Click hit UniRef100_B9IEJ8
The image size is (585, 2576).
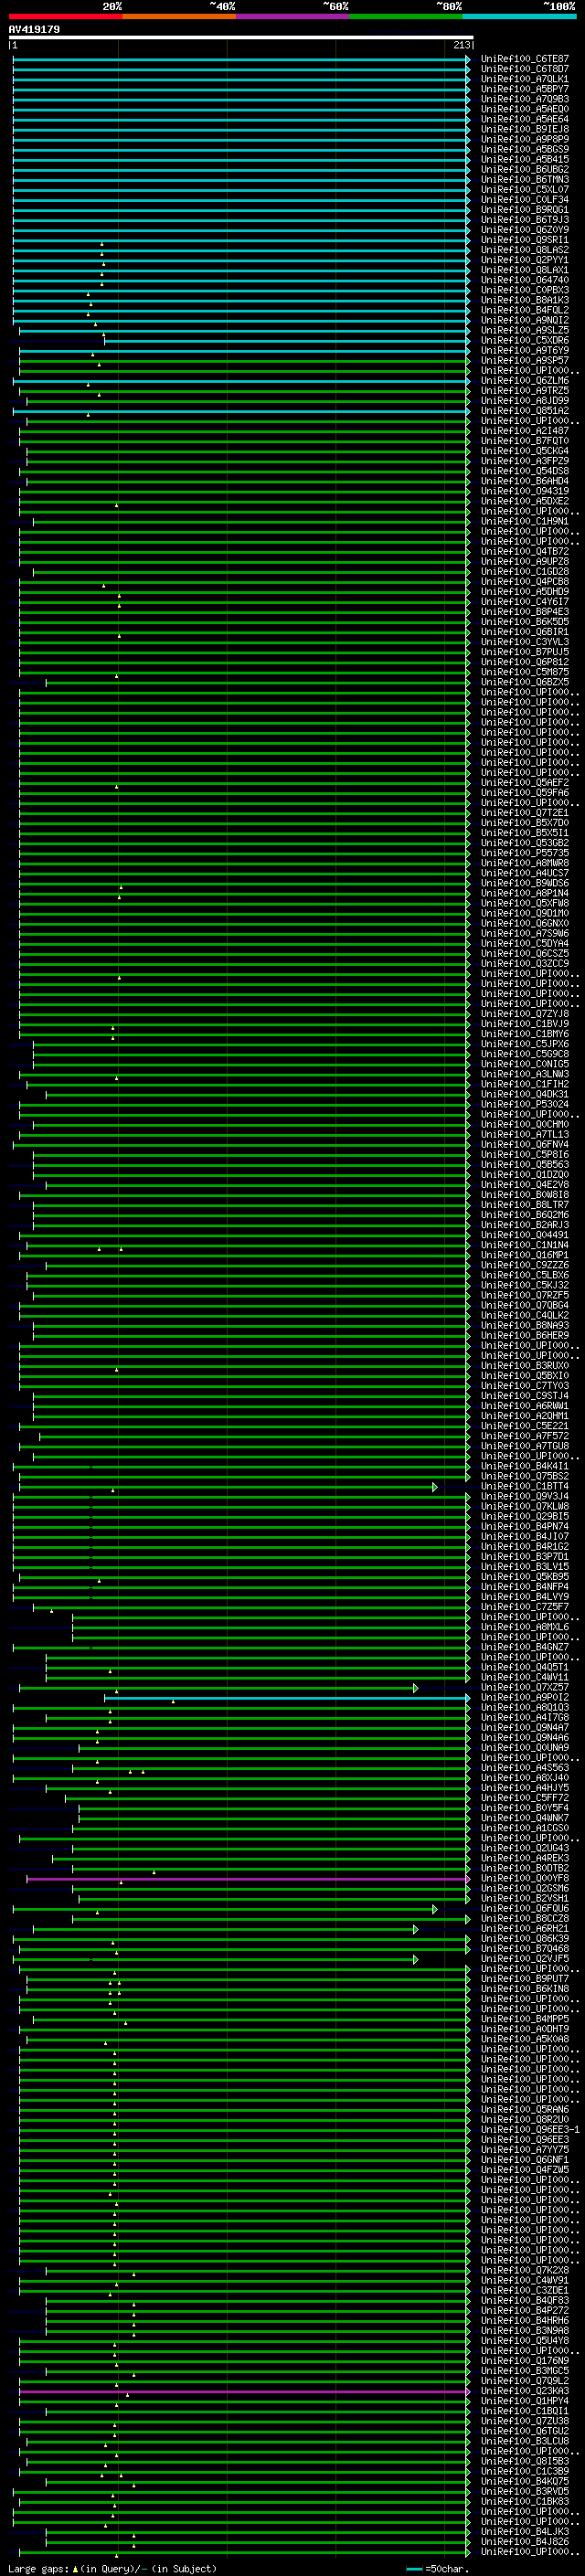coord(525,129)
